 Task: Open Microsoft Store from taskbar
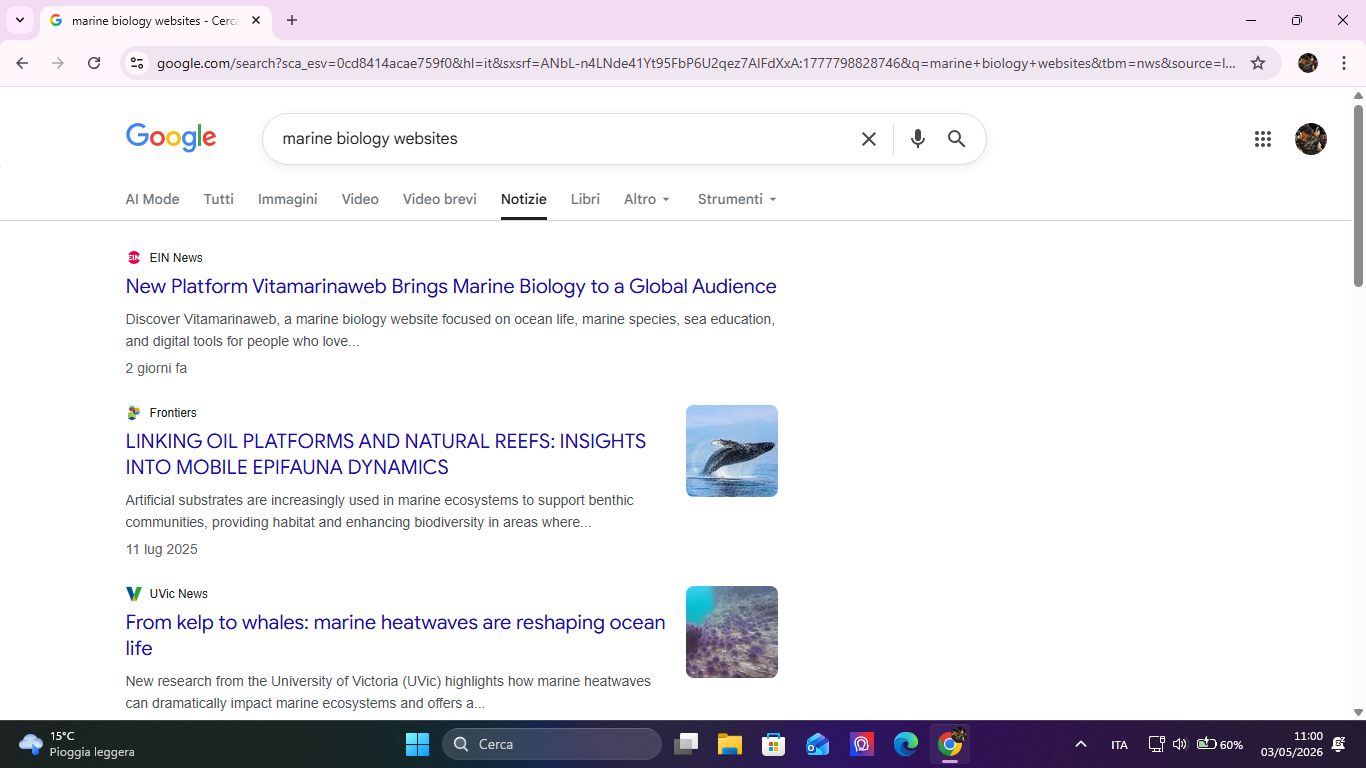(x=774, y=744)
